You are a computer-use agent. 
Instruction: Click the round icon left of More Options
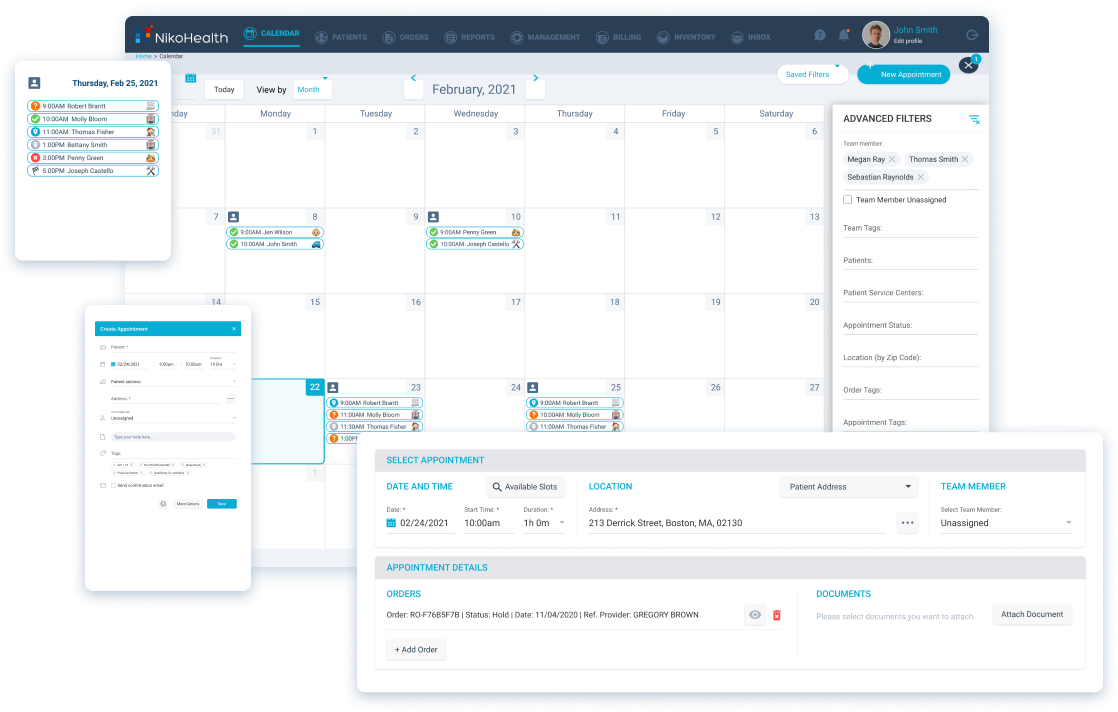point(163,504)
